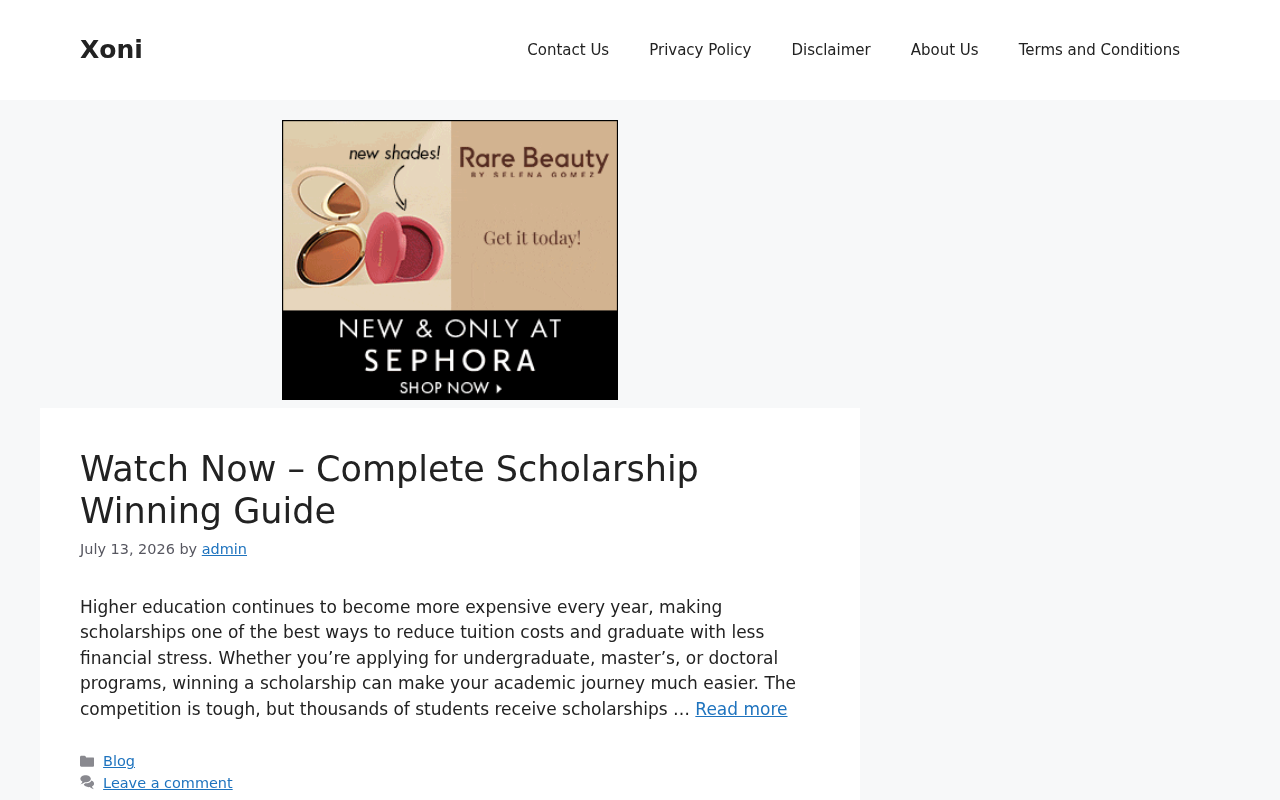The image size is (1280, 800).
Task: Click Leave a comment link
Action: click(168, 783)
